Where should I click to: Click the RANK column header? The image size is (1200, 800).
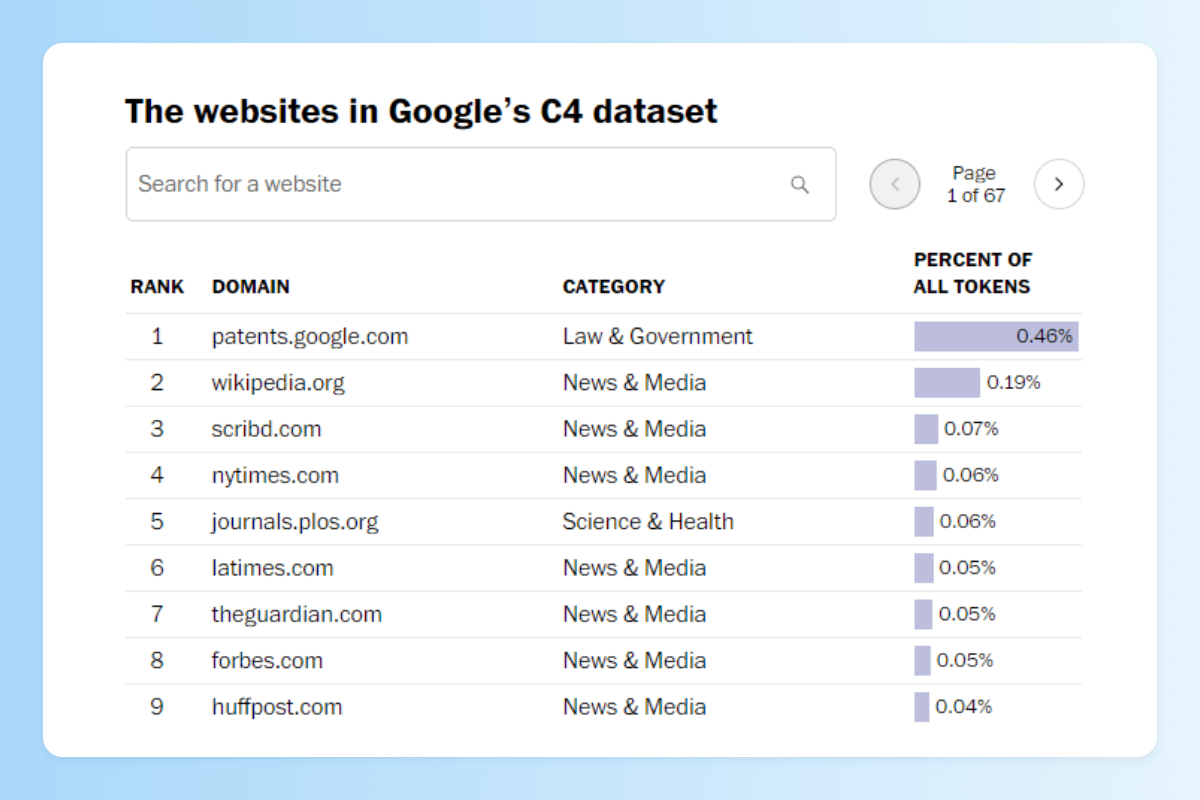coord(157,287)
